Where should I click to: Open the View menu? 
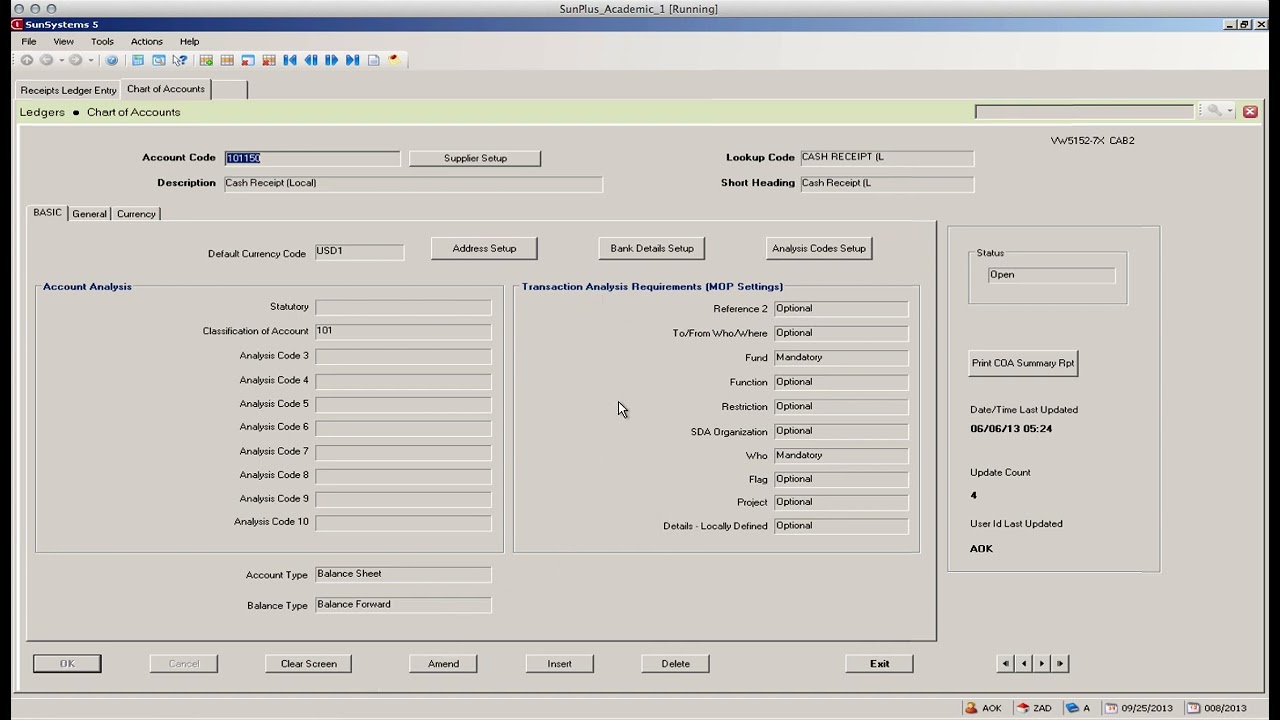pyautogui.click(x=63, y=41)
